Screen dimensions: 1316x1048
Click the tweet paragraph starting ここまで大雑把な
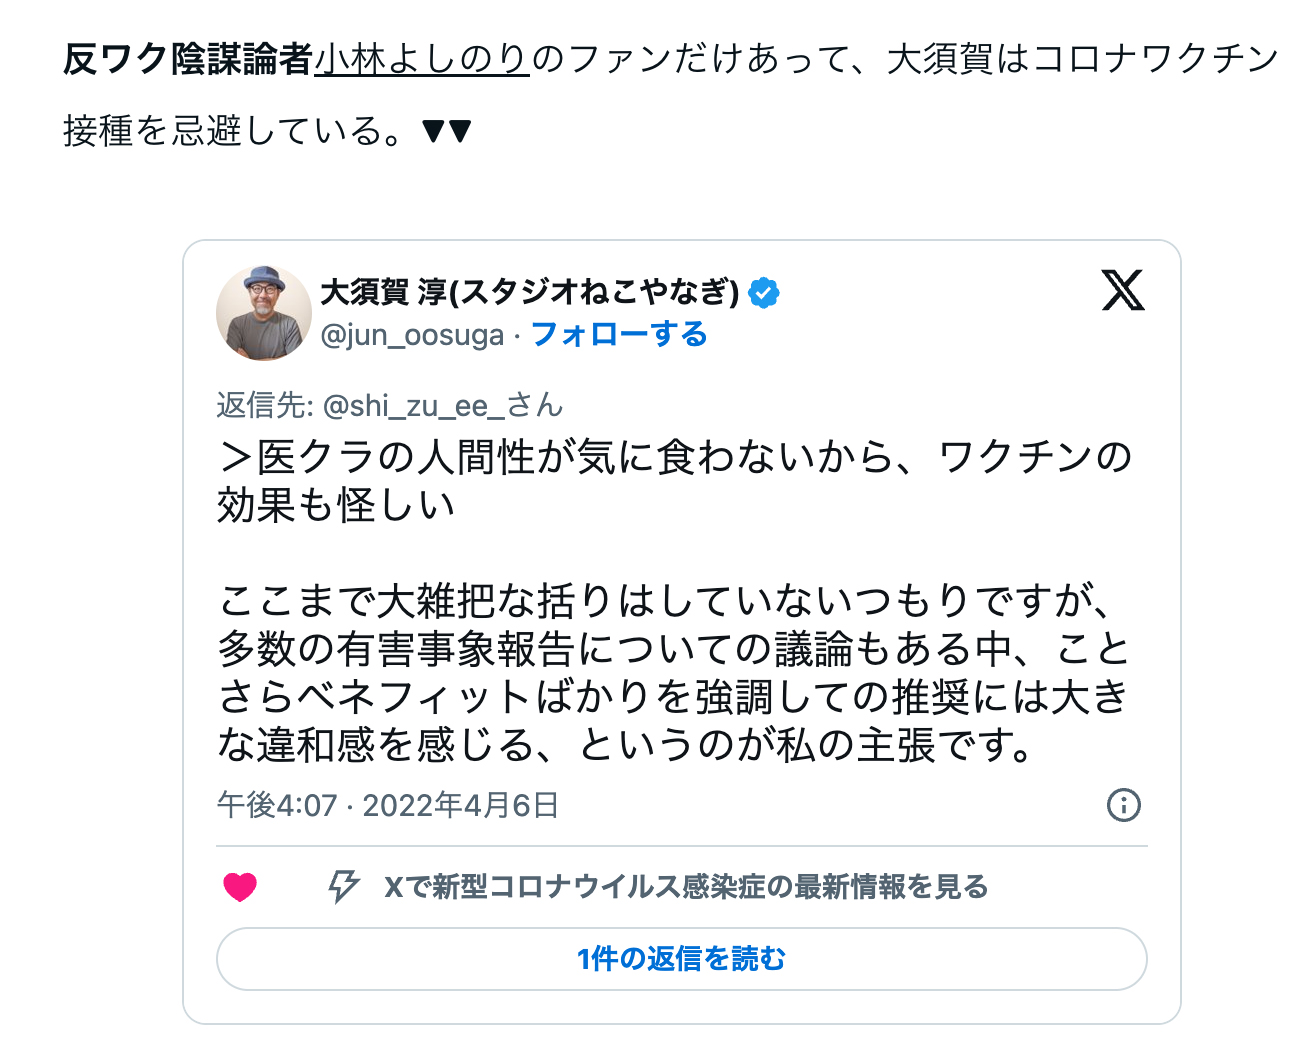[x=674, y=673]
